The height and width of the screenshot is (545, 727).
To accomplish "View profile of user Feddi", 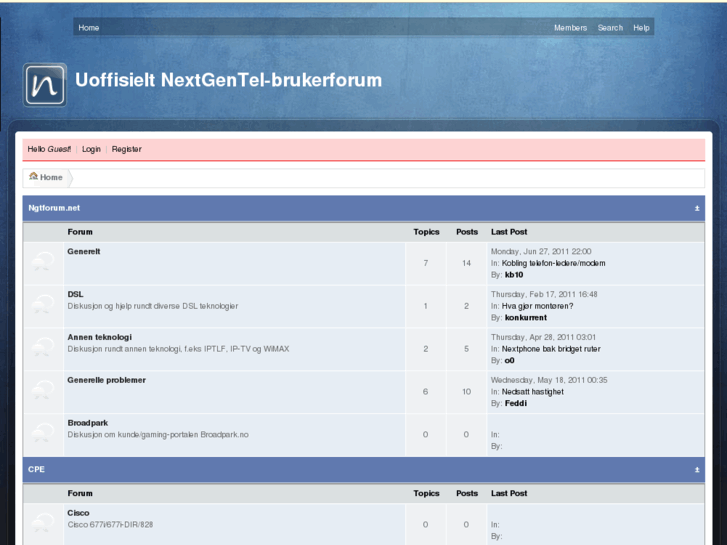I will click(x=516, y=404).
